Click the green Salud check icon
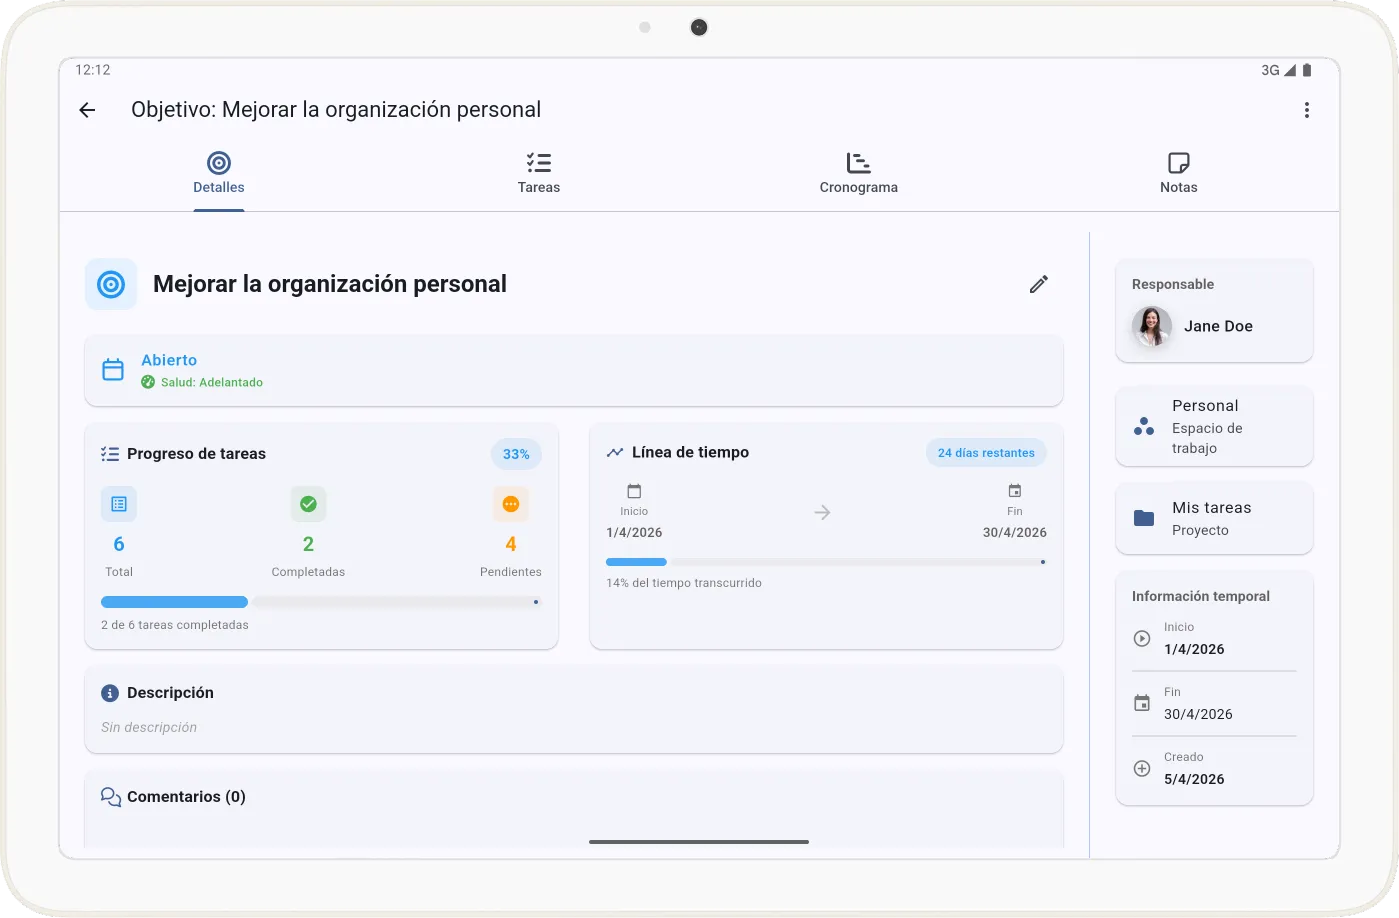 pyautogui.click(x=148, y=382)
